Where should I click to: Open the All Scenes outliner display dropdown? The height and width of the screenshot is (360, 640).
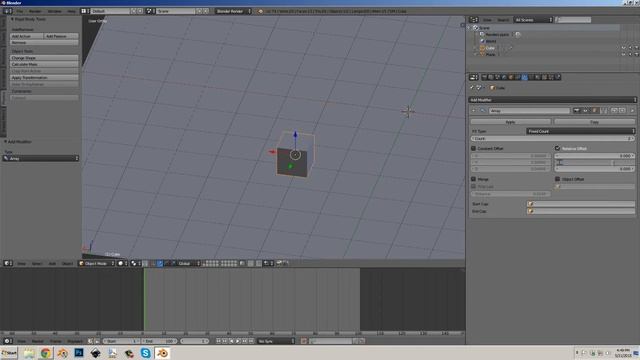click(x=533, y=20)
